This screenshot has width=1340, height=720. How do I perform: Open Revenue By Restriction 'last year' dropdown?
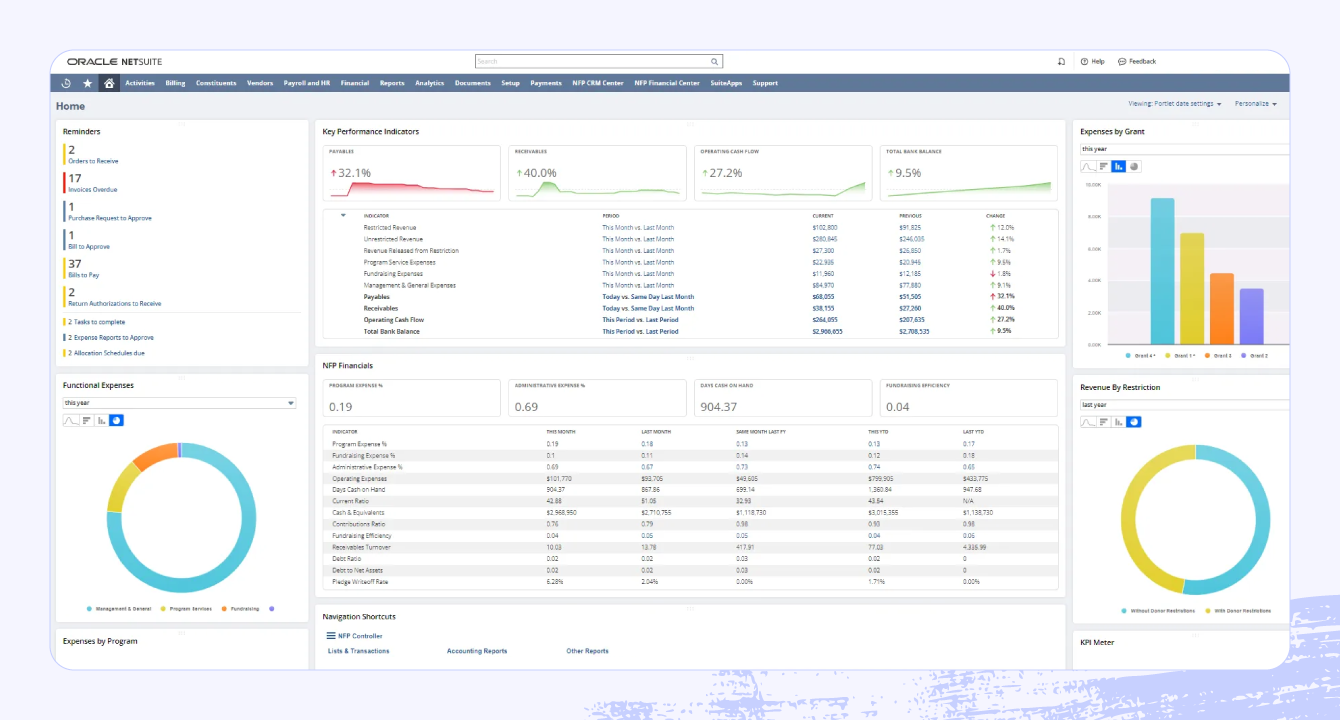click(1184, 405)
